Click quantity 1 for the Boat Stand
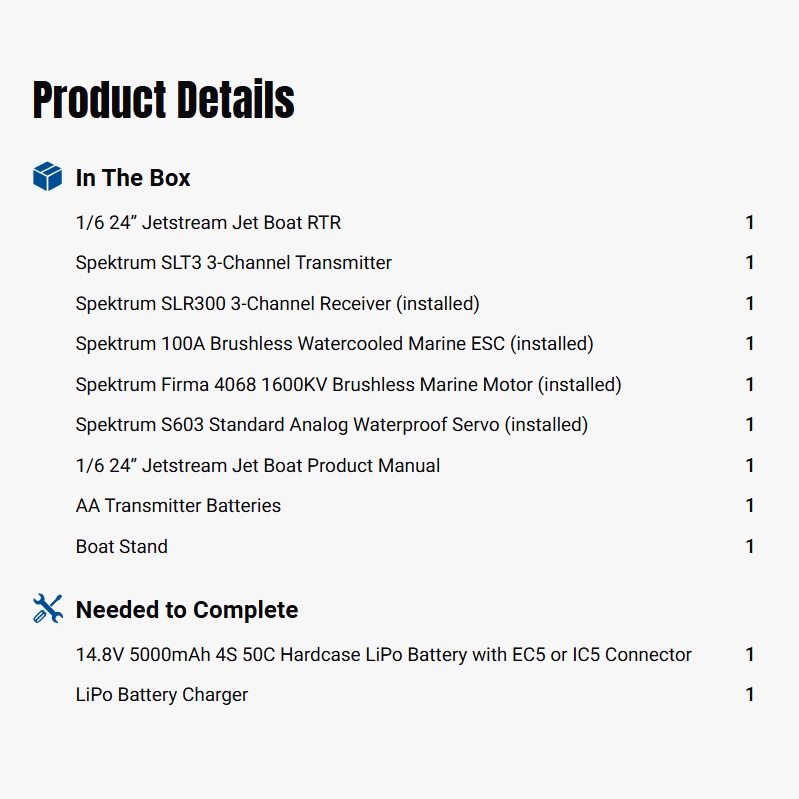The width and height of the screenshot is (799, 799). pos(750,546)
